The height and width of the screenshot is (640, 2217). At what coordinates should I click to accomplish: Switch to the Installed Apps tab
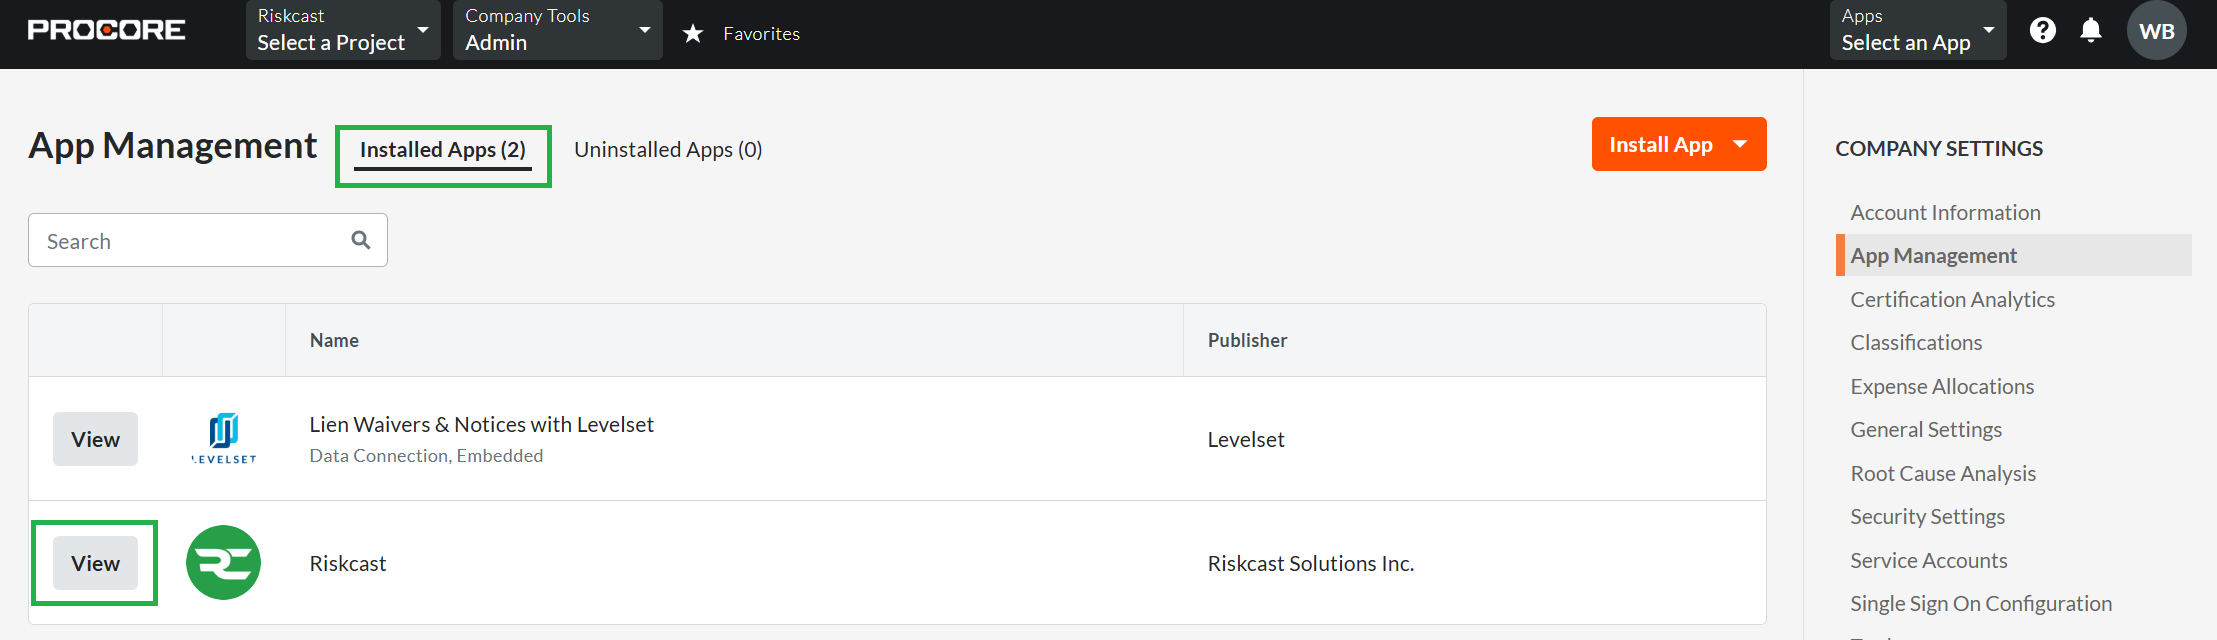(x=443, y=150)
